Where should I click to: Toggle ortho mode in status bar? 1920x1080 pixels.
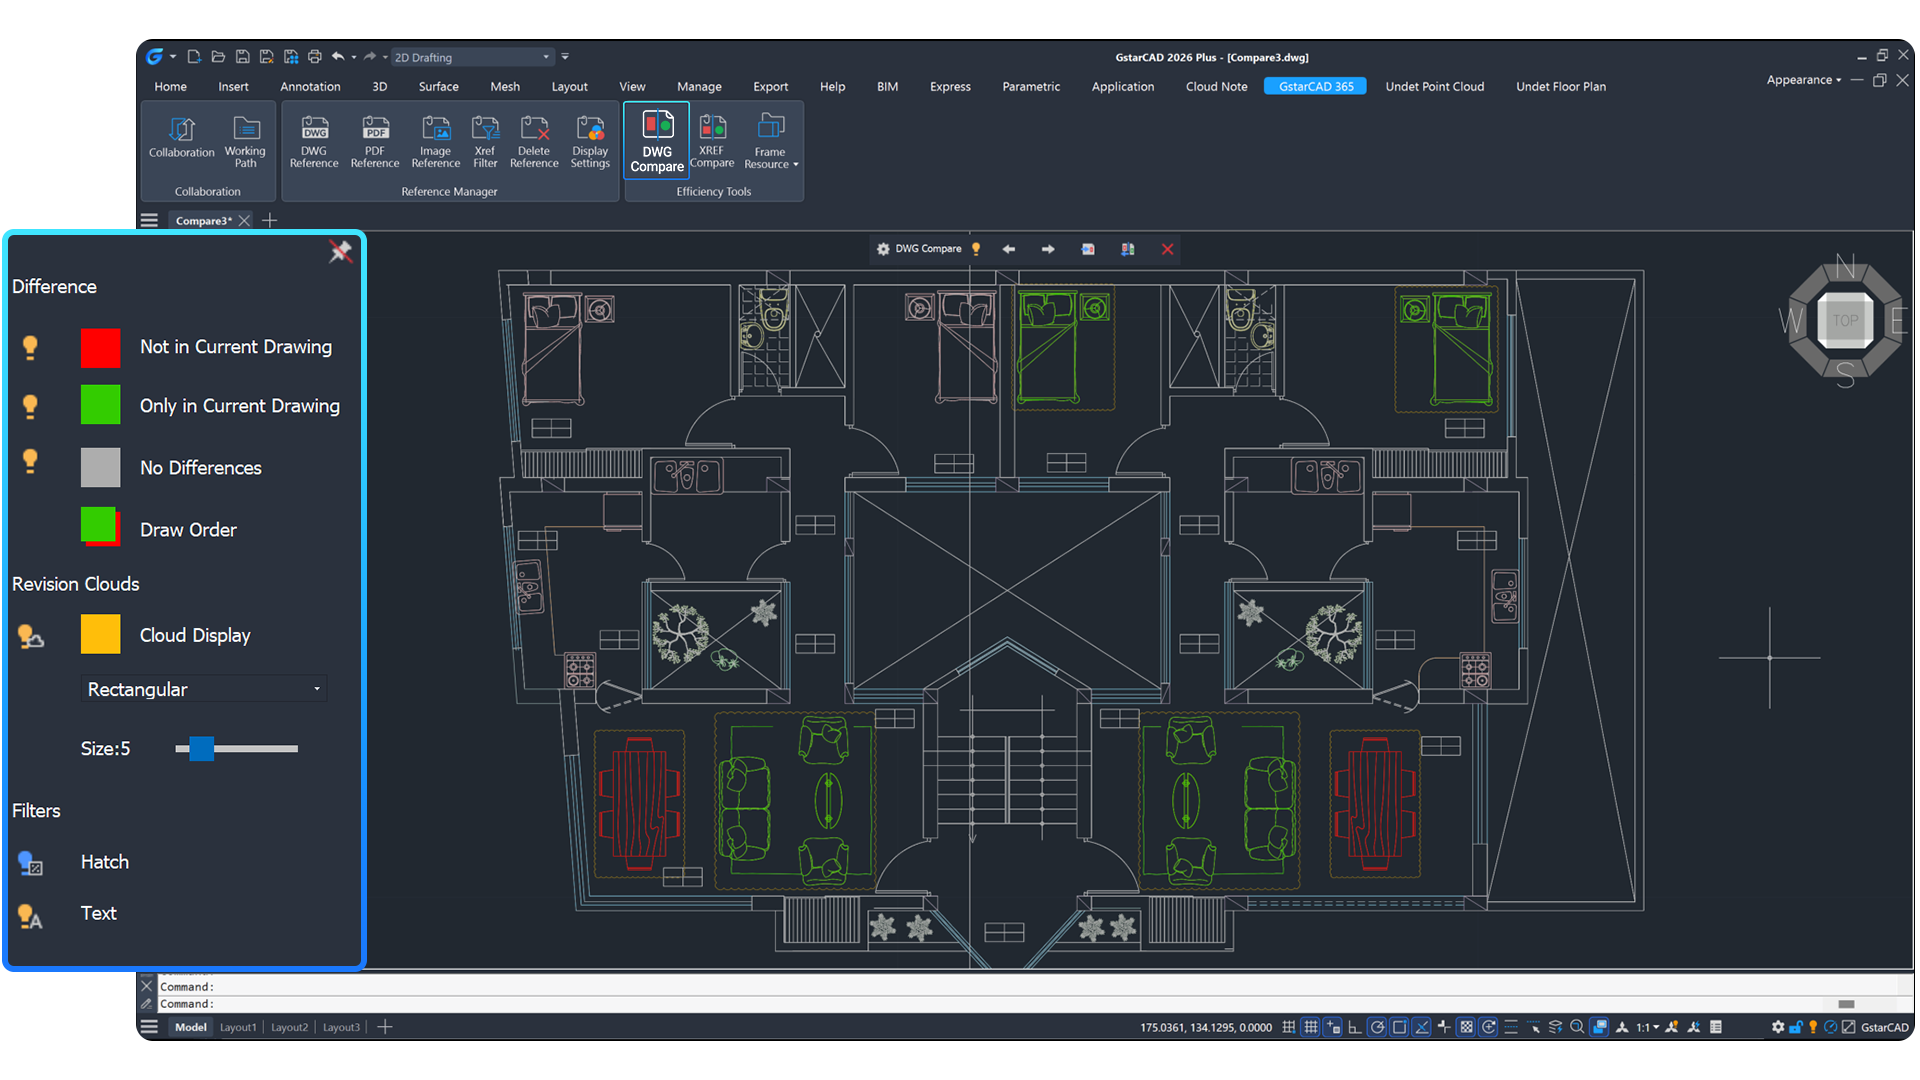pyautogui.click(x=1355, y=1027)
